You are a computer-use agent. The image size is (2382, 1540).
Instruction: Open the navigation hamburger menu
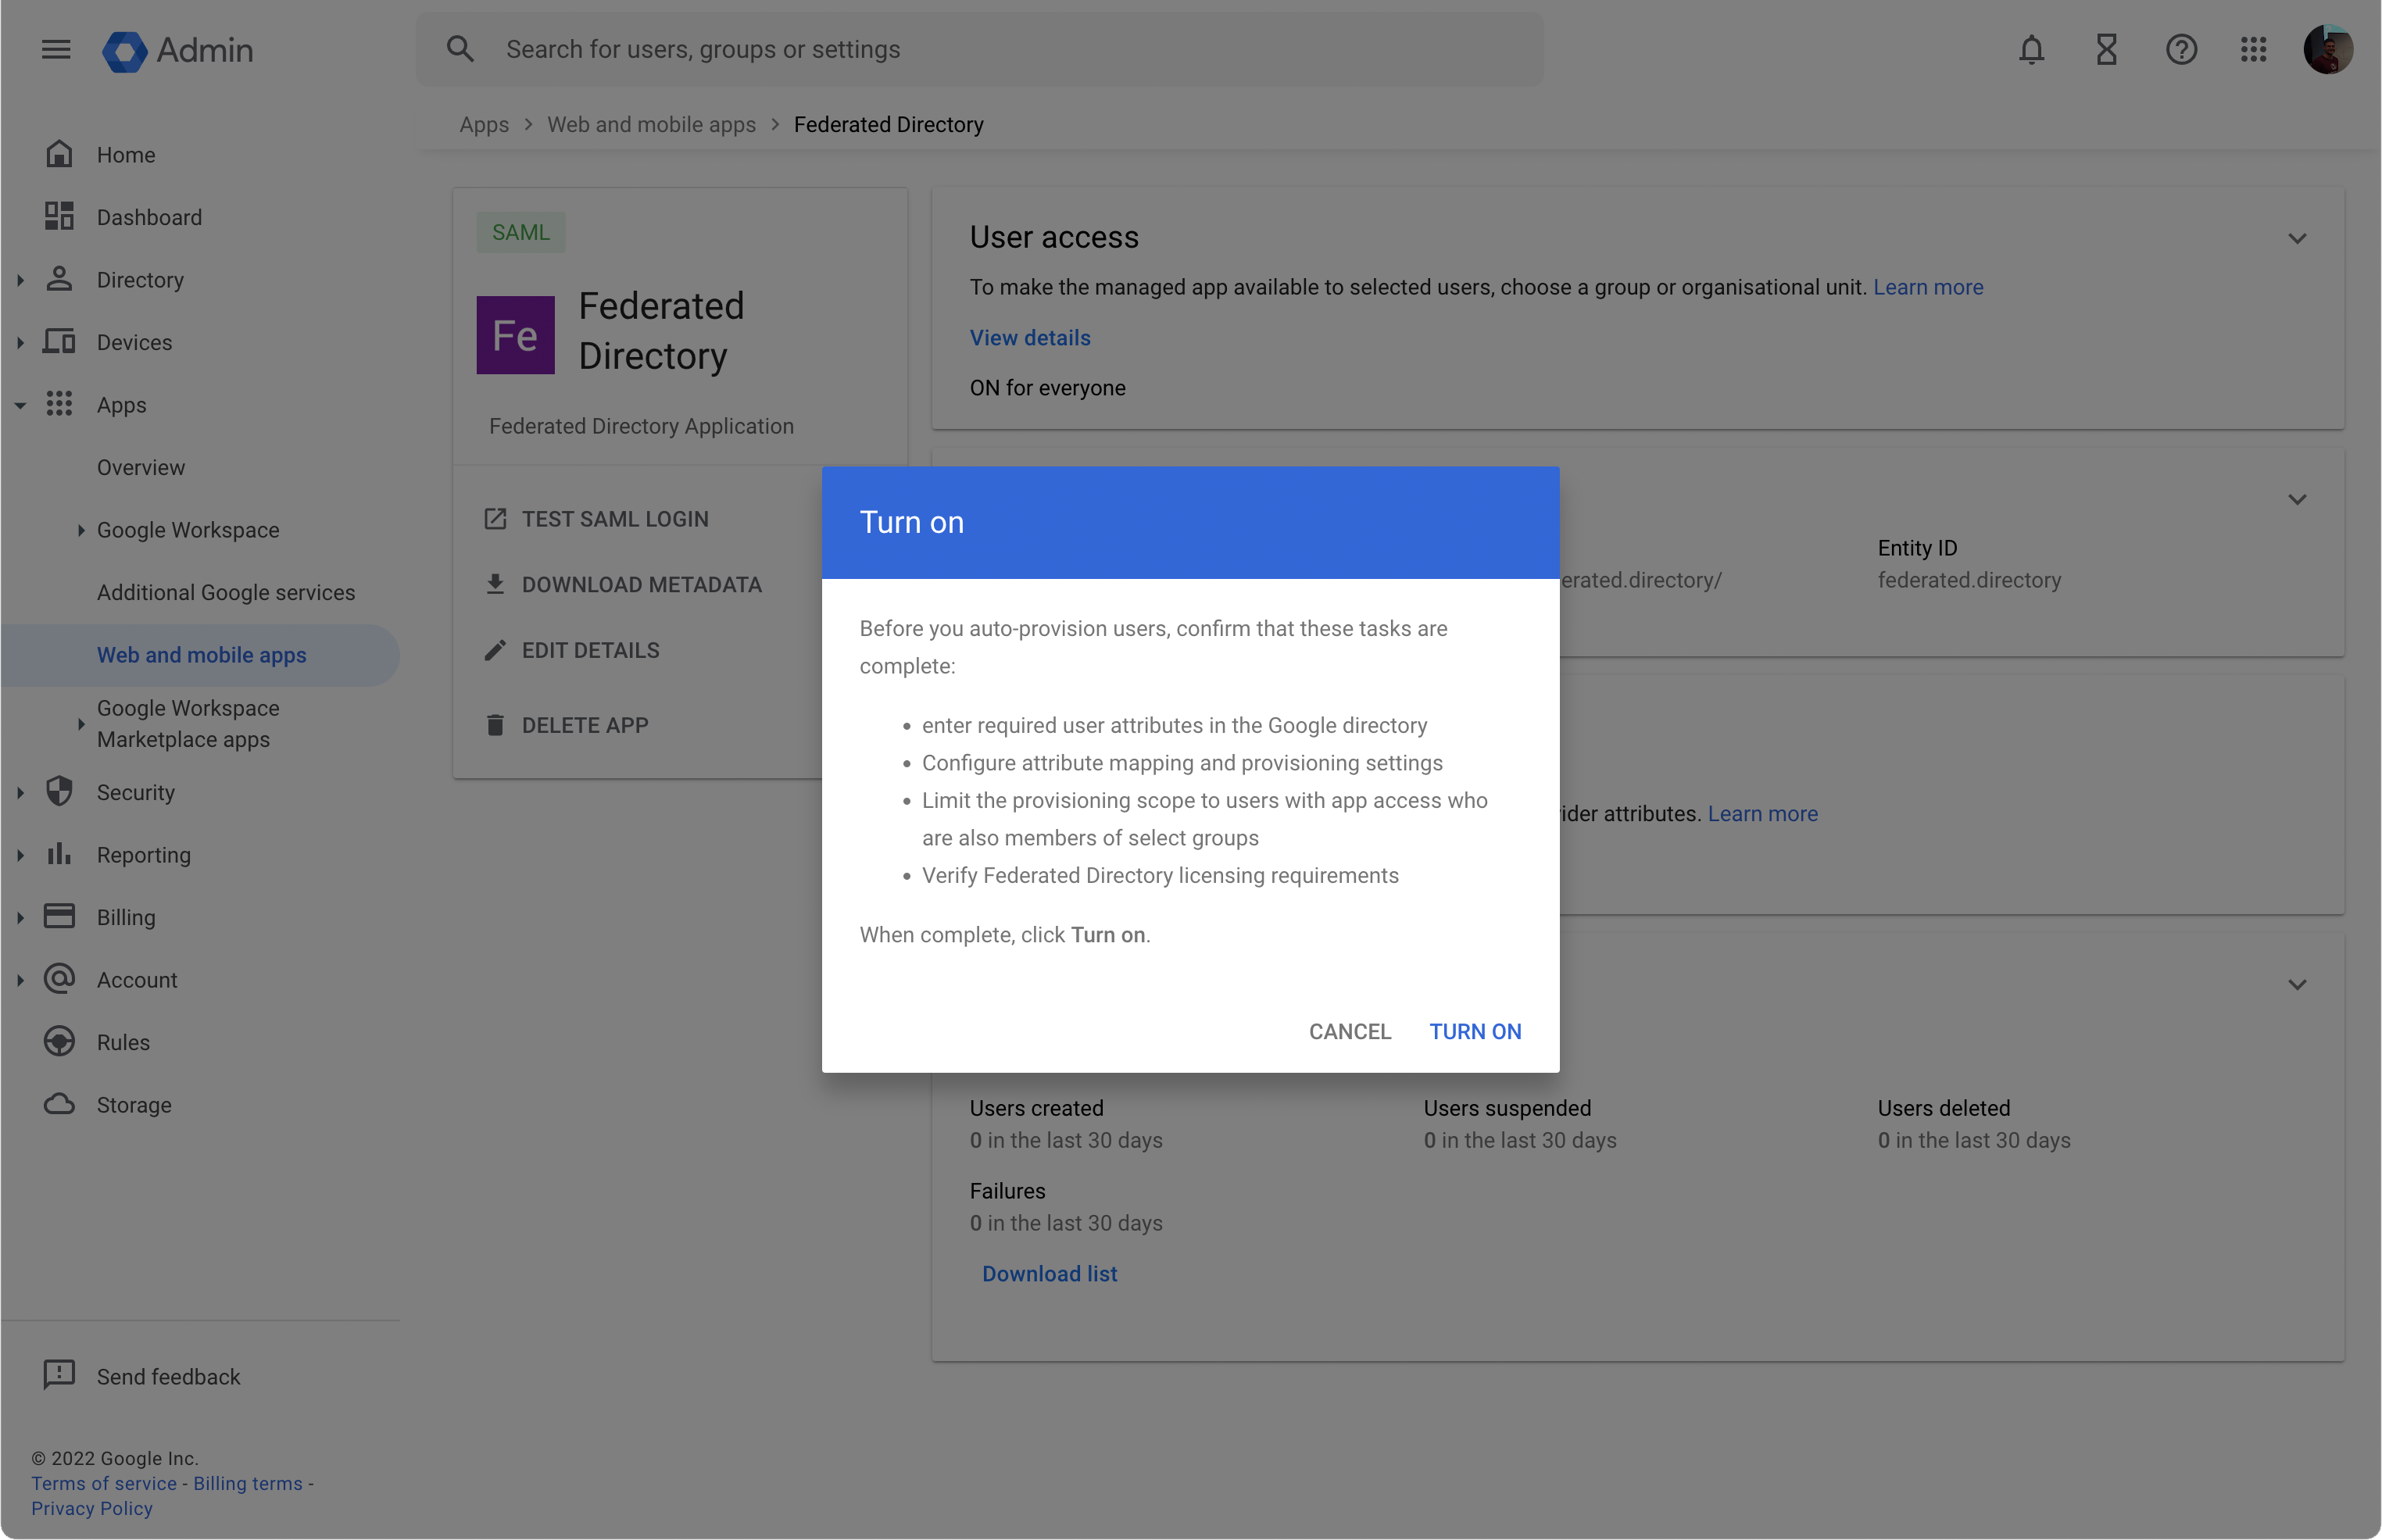click(x=56, y=48)
